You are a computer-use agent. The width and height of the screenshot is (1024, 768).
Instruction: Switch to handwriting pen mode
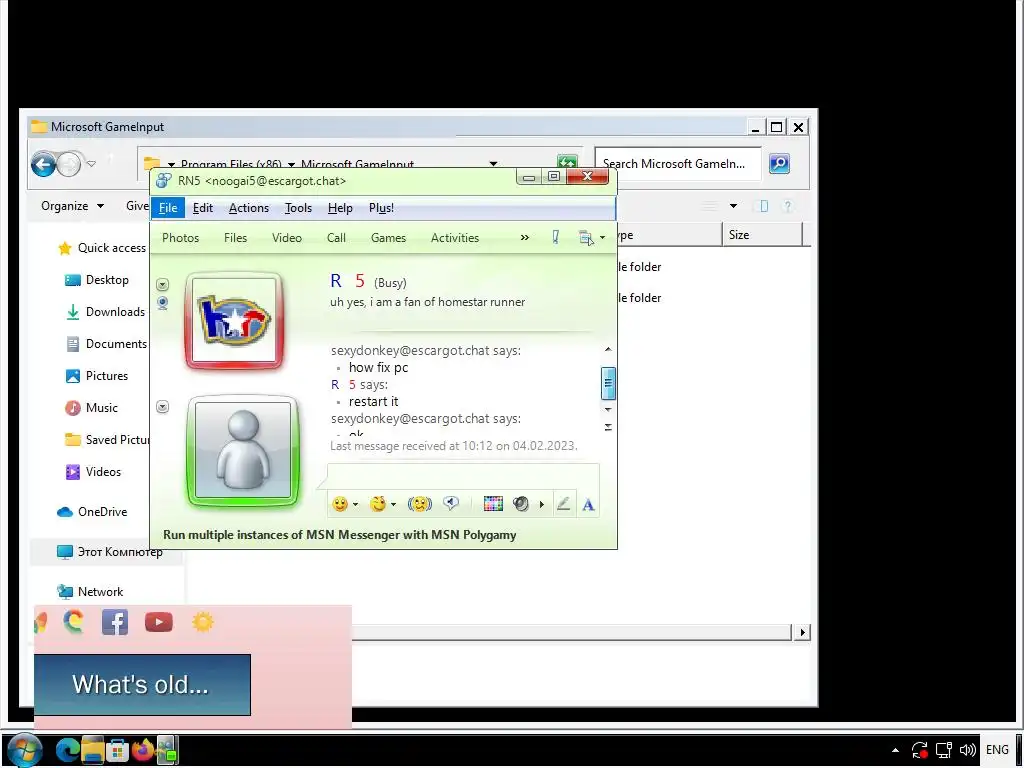pos(564,504)
